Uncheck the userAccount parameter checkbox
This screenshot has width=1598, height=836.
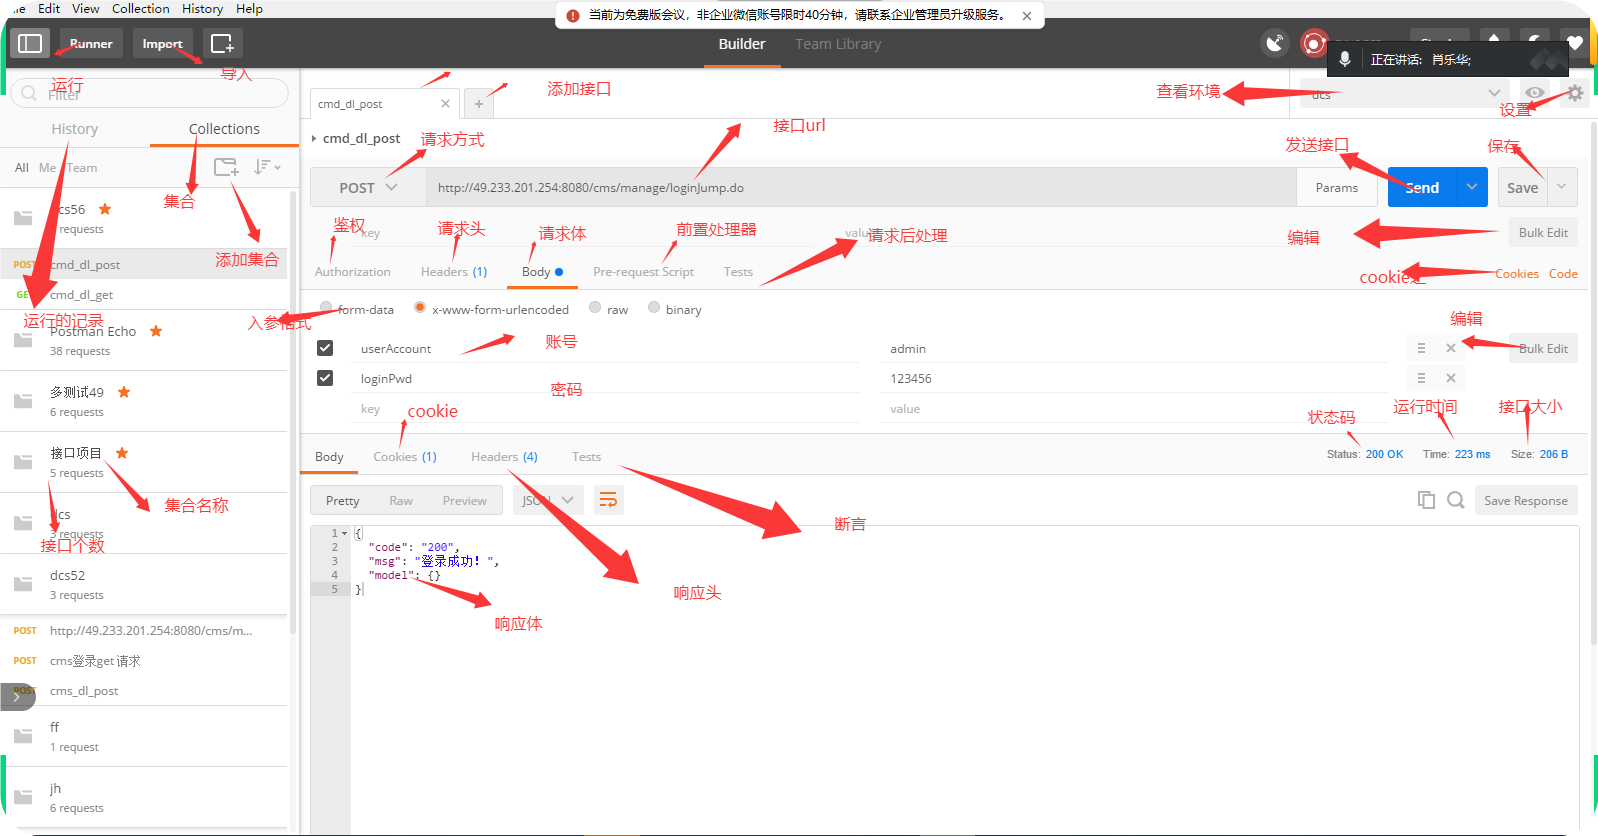click(325, 348)
